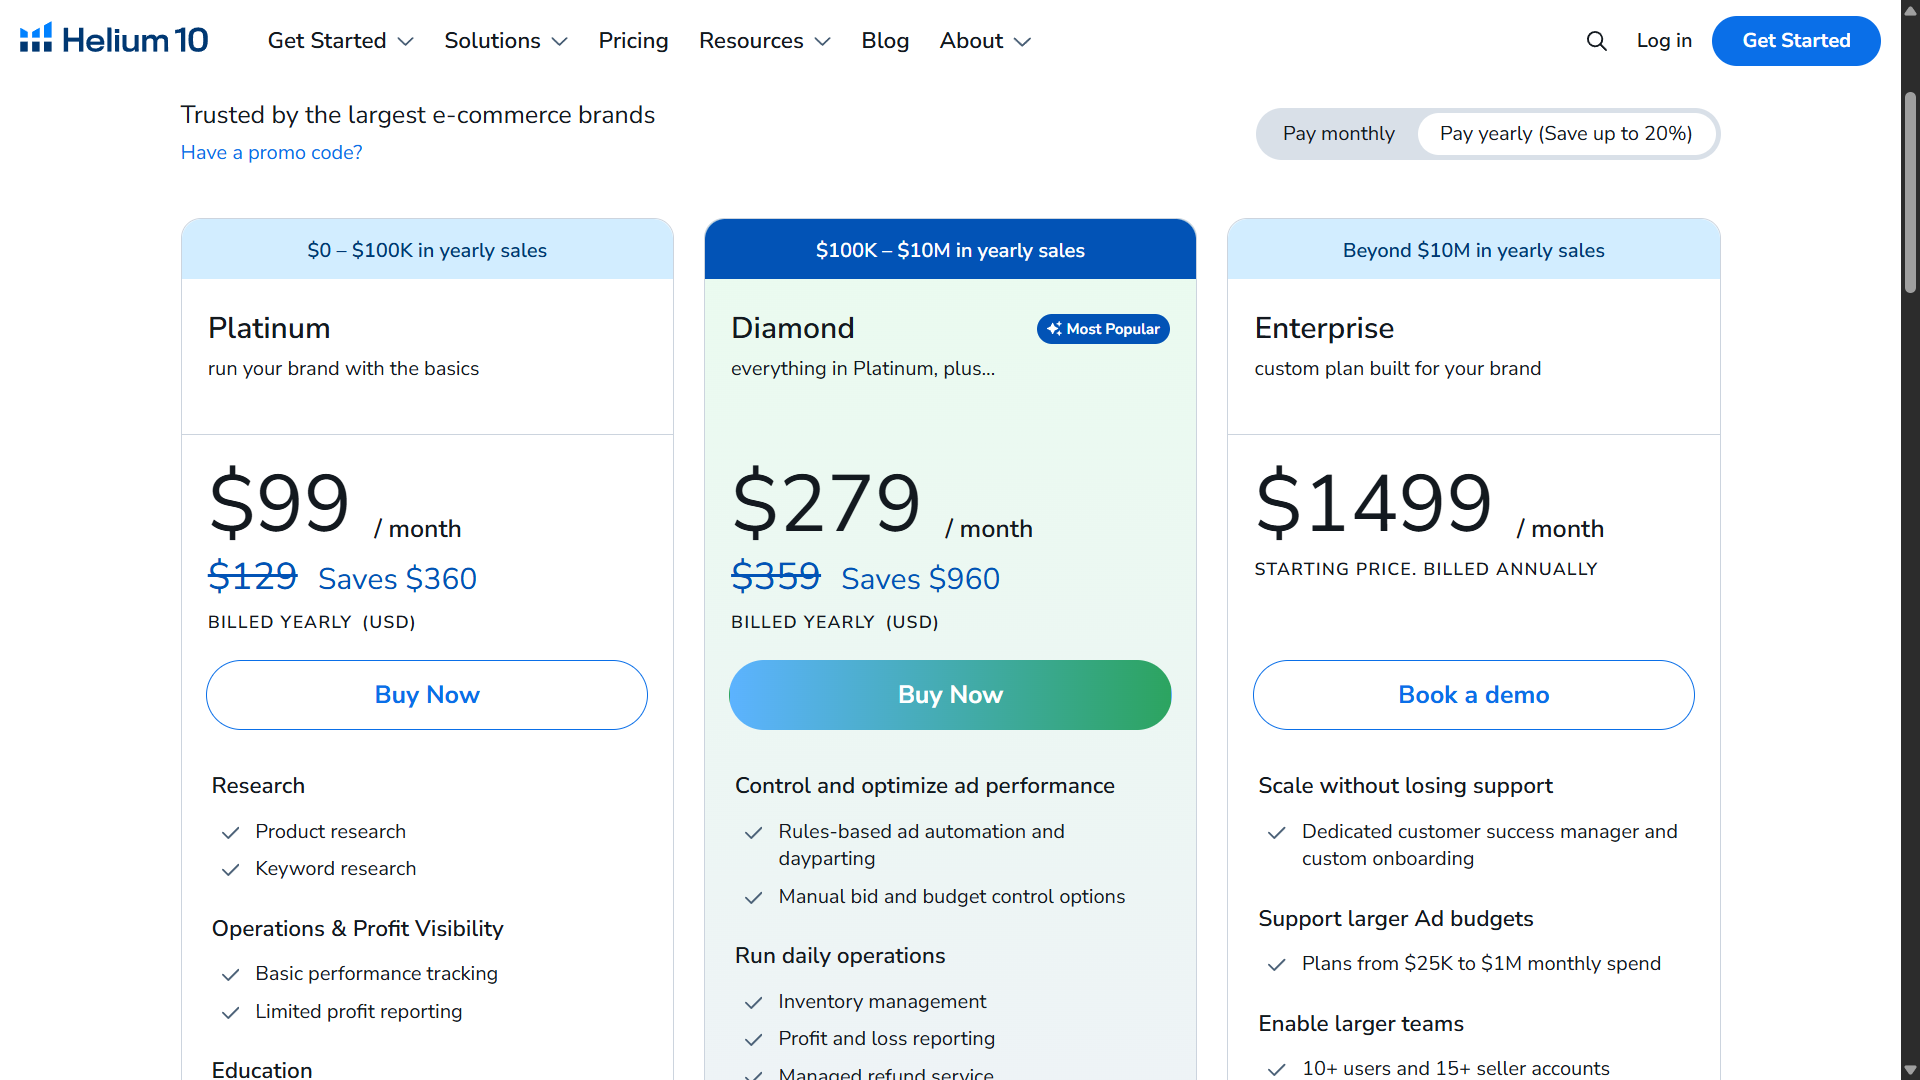Screen dimensions: 1920x1080
Task: Click the scrollbar down arrow
Action: tap(1908, 1069)
